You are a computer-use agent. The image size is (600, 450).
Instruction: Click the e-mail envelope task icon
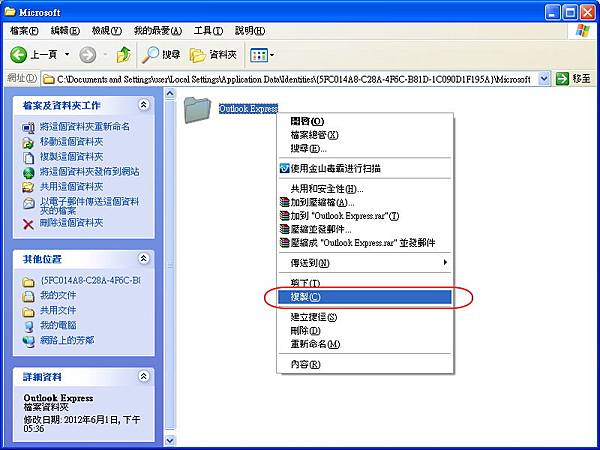pos(29,203)
